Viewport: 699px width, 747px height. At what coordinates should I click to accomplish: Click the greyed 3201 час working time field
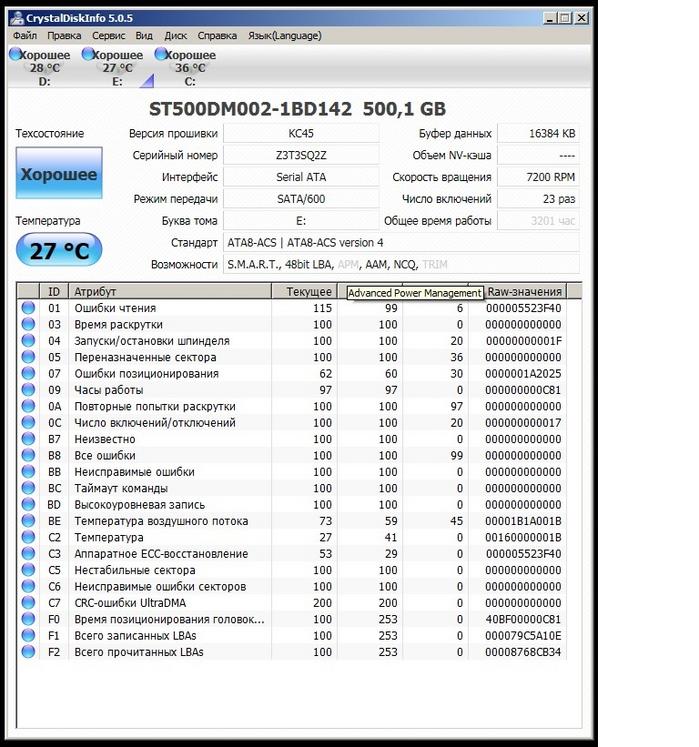pos(538,221)
